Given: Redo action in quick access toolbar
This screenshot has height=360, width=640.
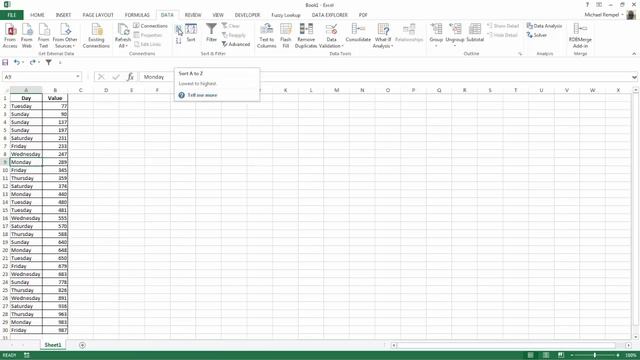Looking at the screenshot, I should click(x=33, y=62).
